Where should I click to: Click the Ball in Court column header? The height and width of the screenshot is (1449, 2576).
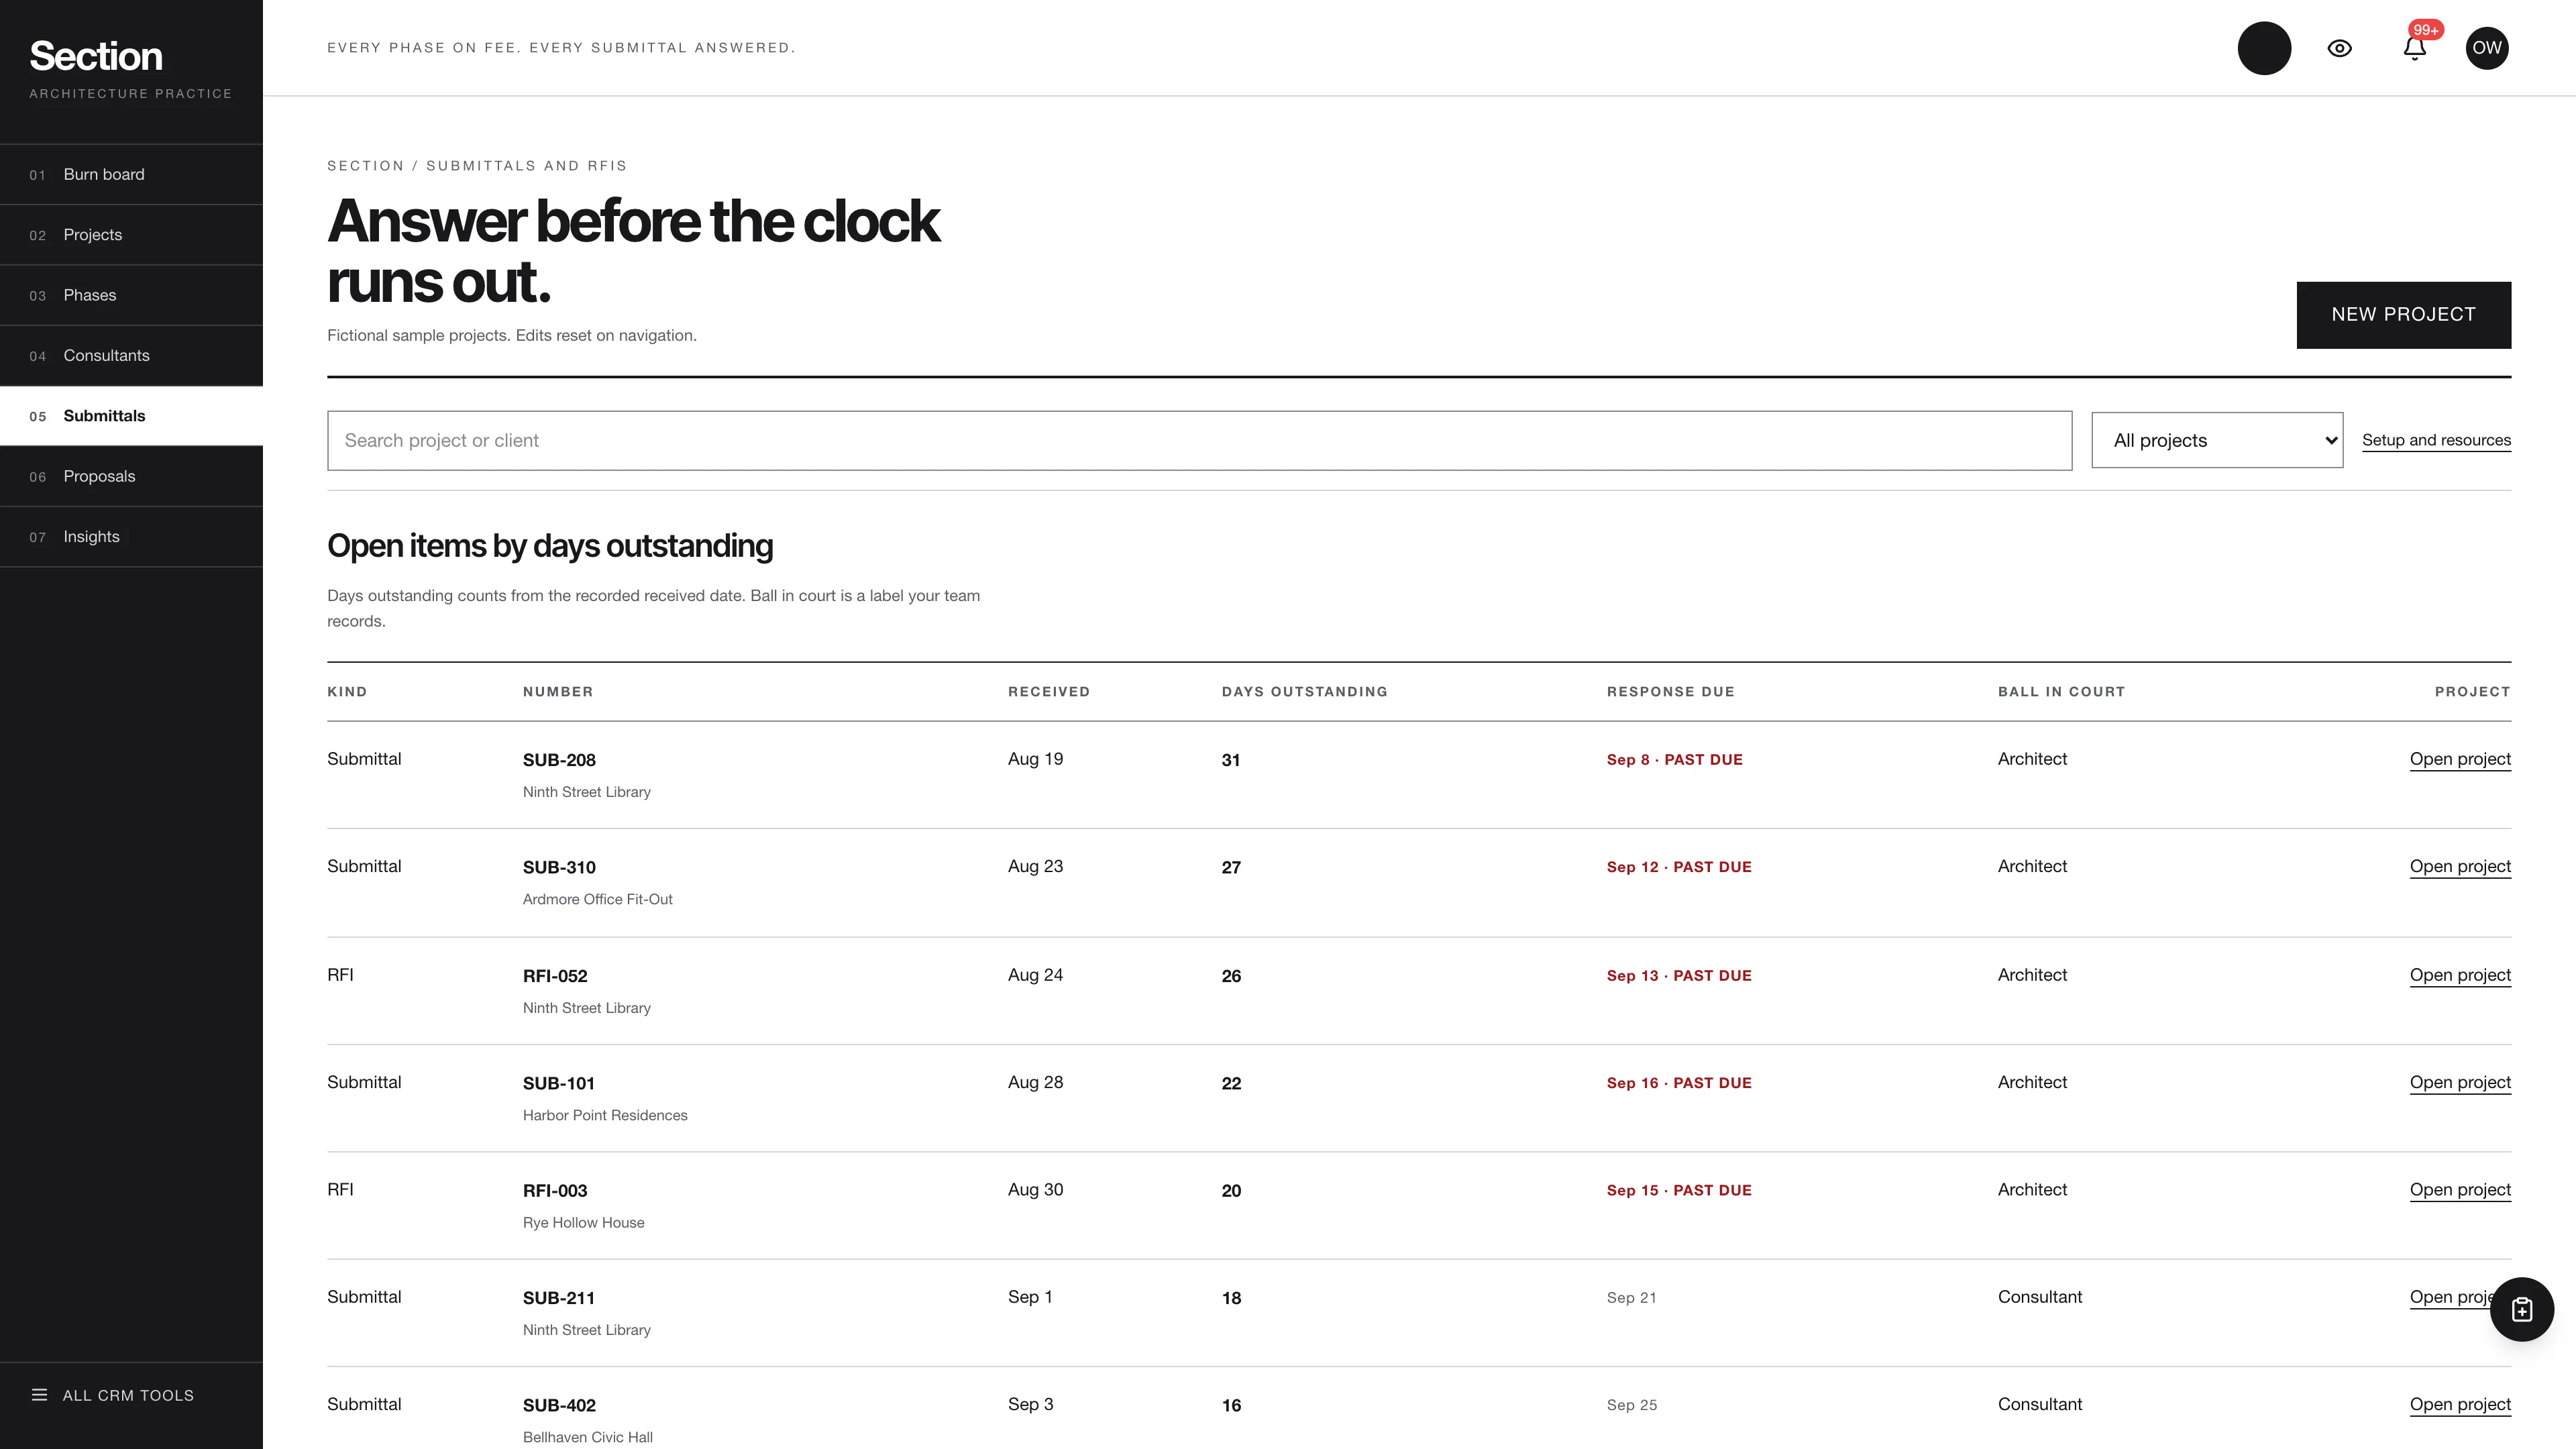click(2061, 692)
